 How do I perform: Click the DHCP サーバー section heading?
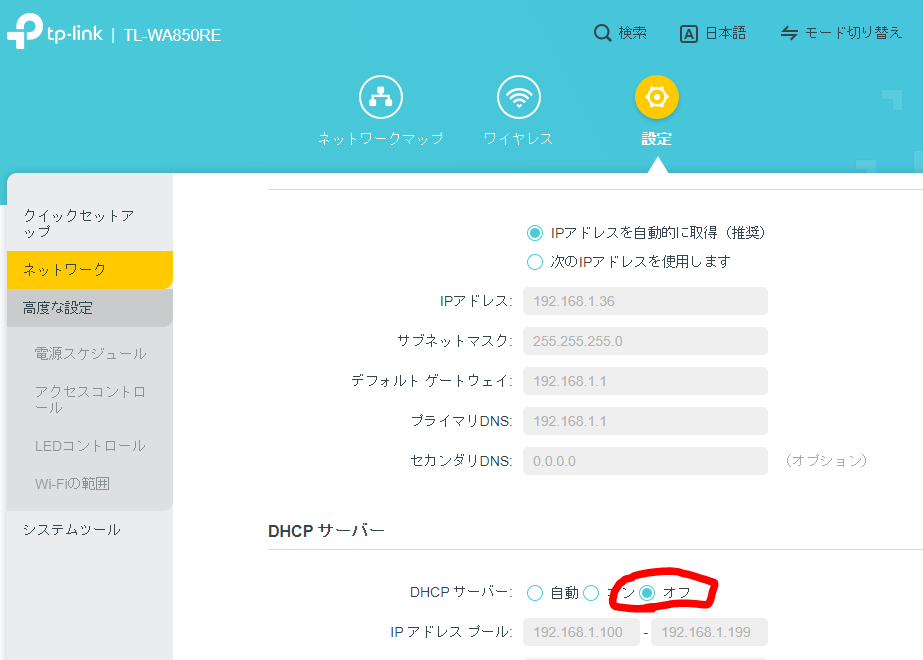coord(326,531)
